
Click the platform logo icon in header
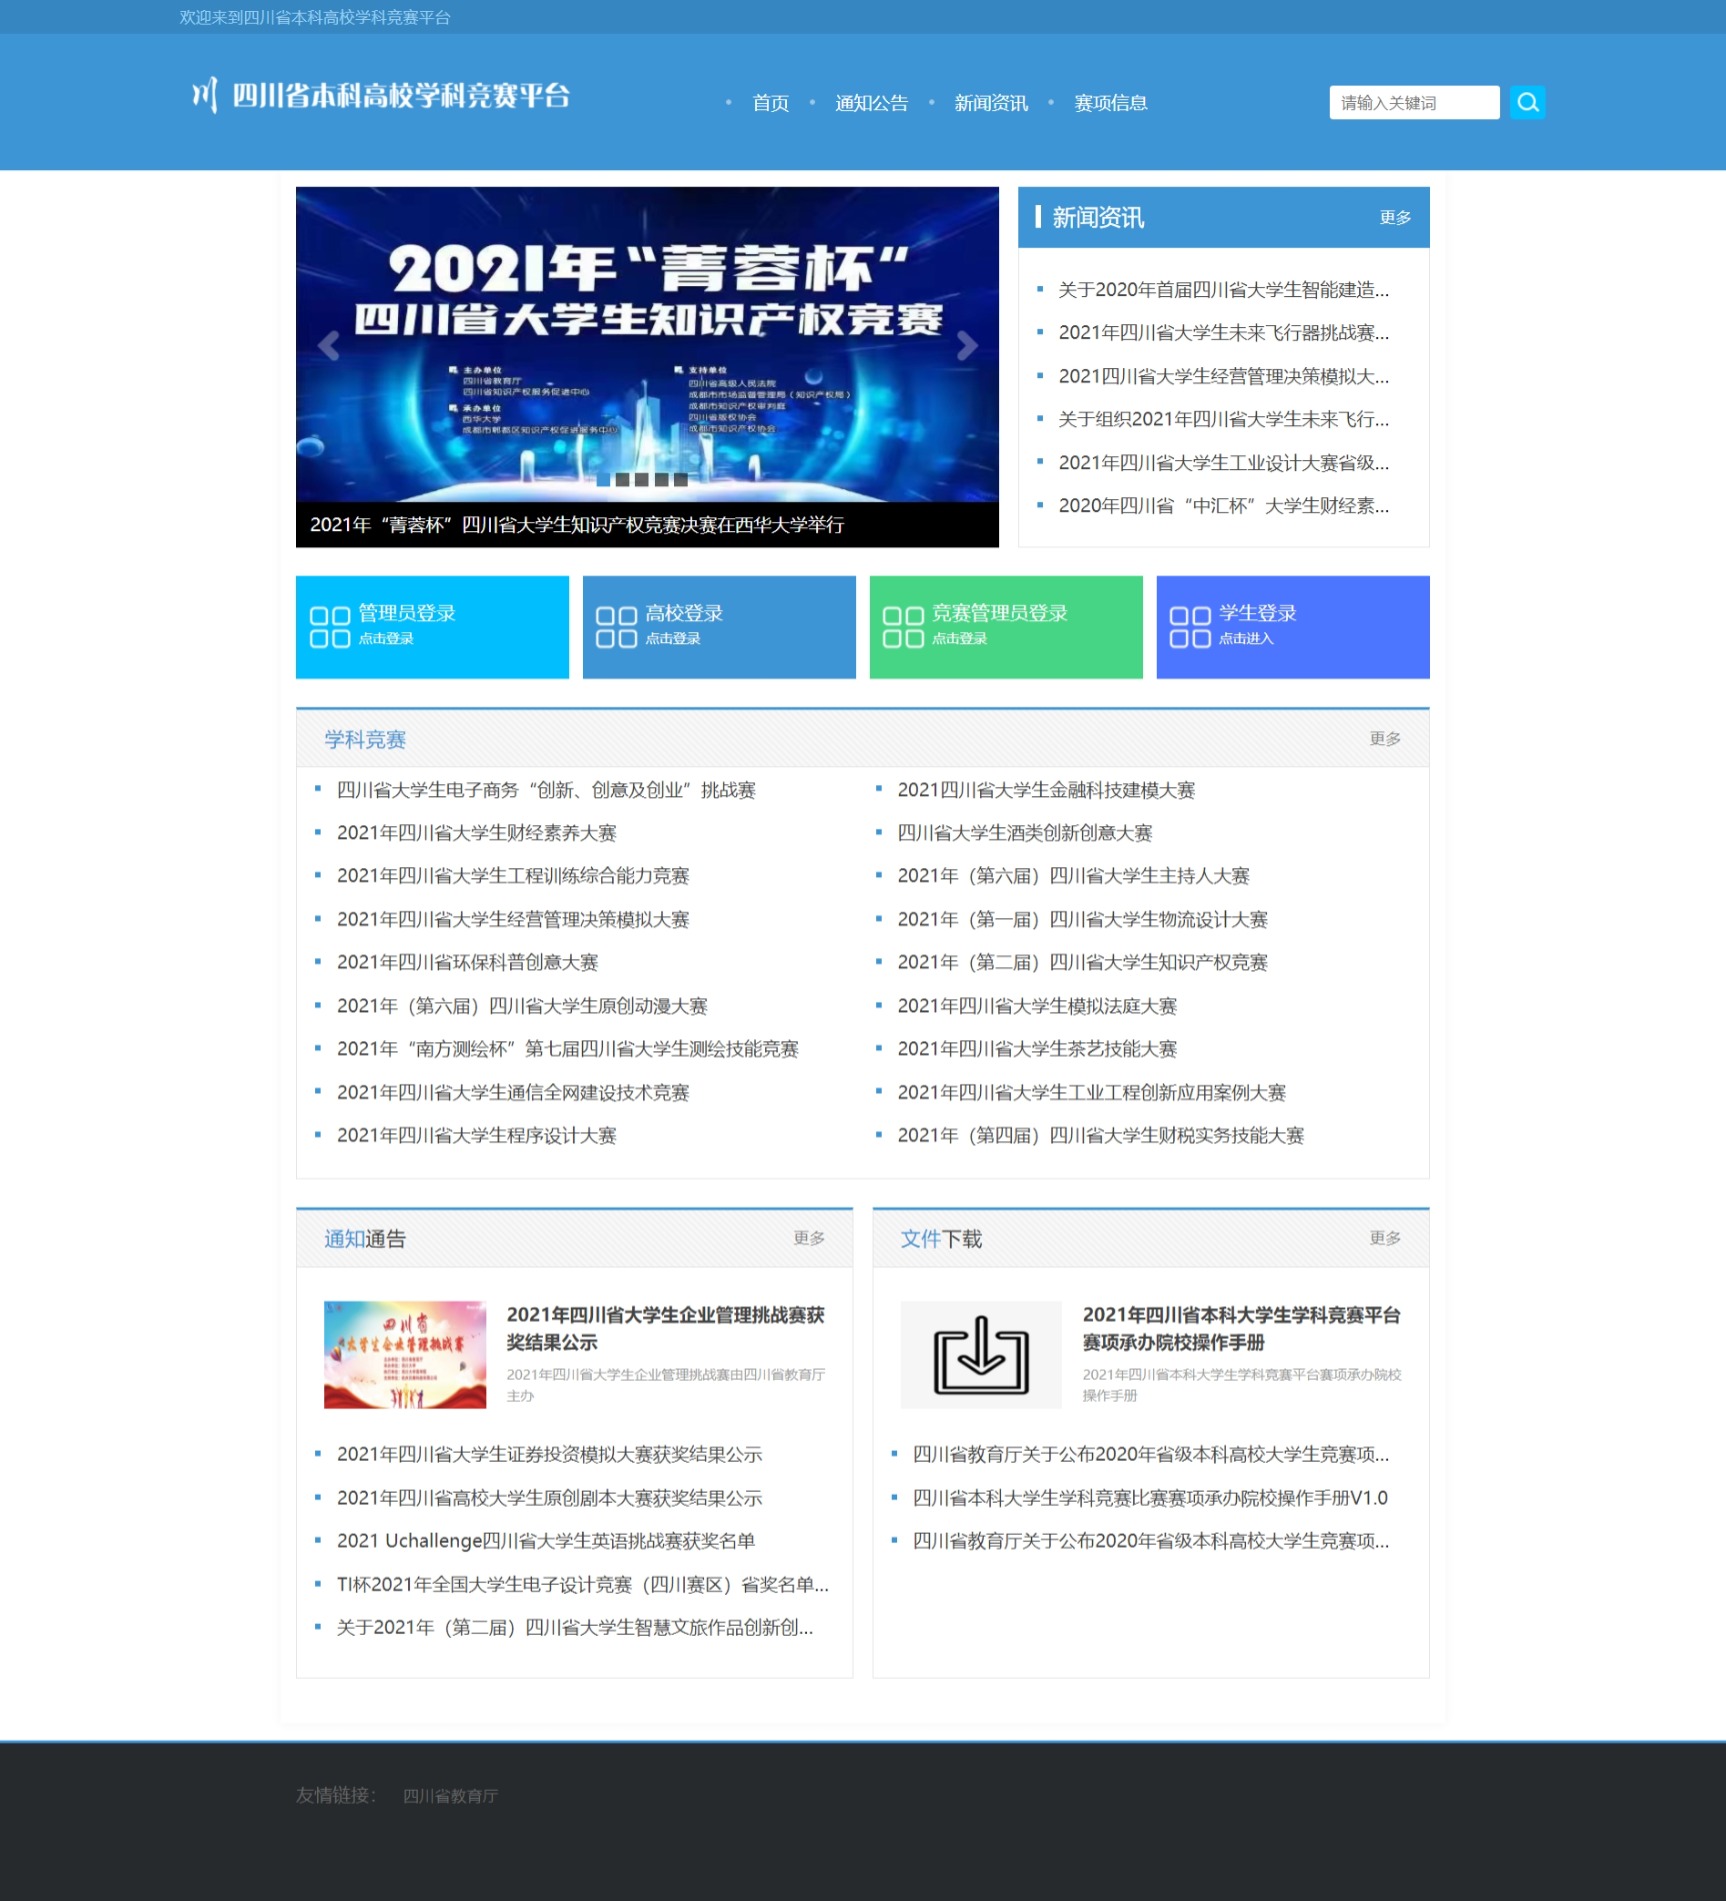click(205, 95)
